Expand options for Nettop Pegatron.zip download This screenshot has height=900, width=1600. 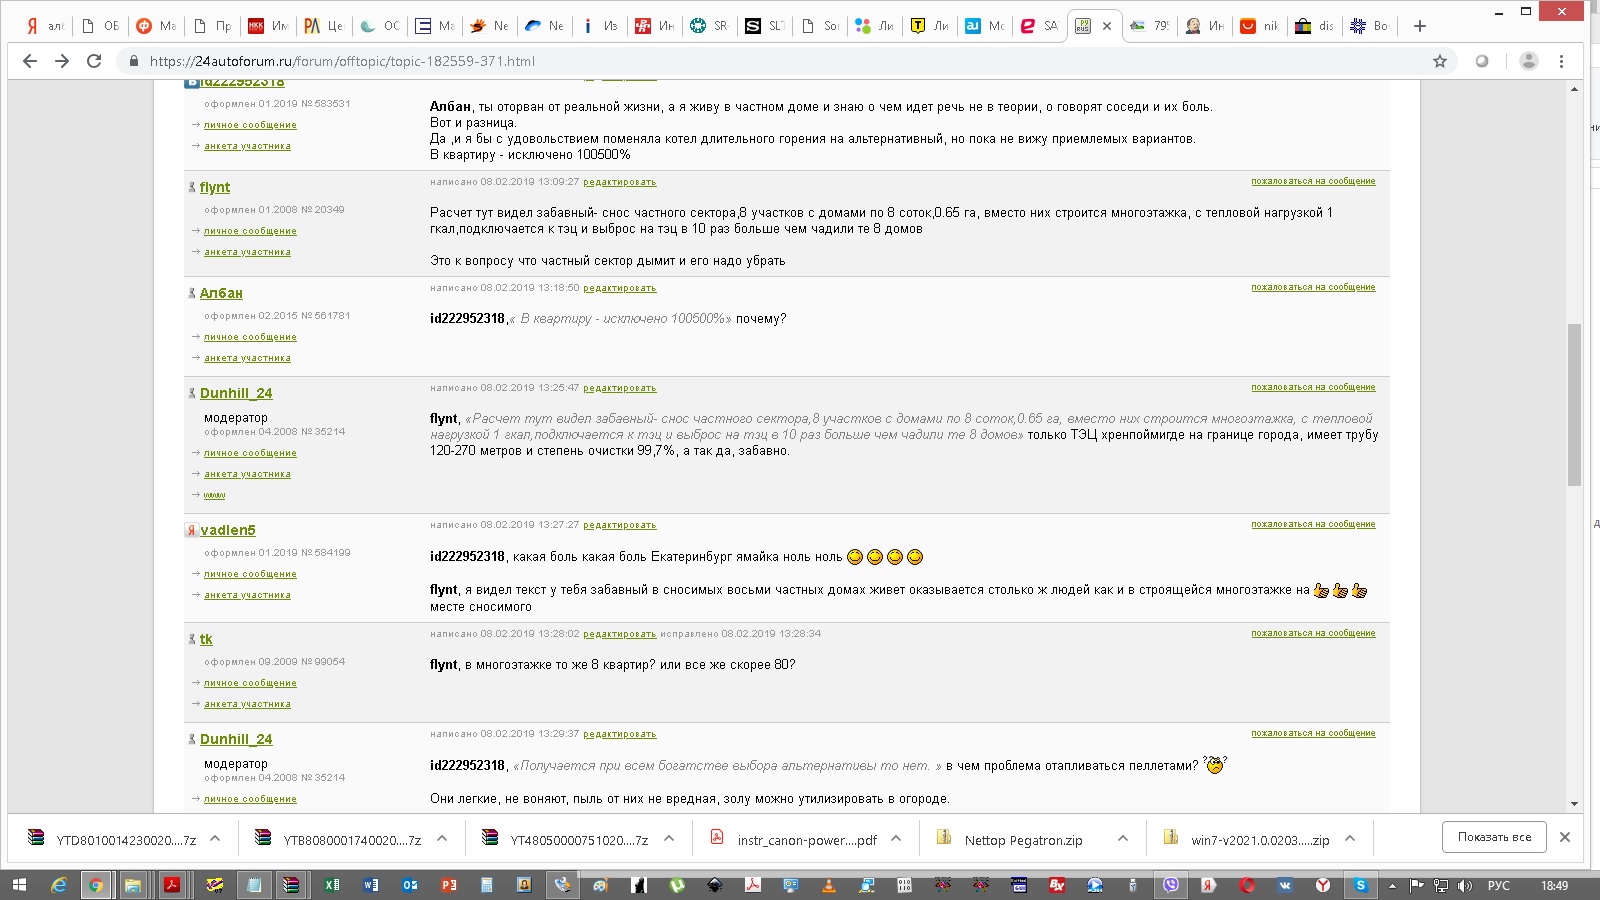(x=1123, y=839)
